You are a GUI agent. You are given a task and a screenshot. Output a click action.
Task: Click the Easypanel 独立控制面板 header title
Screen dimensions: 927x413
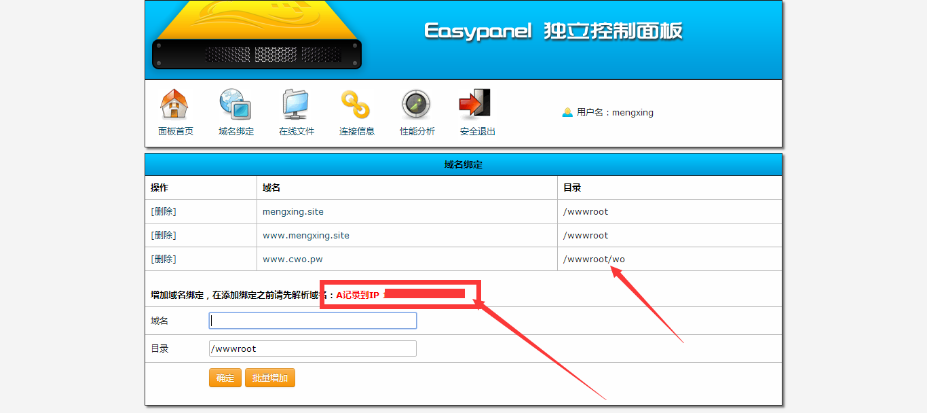coord(553,31)
